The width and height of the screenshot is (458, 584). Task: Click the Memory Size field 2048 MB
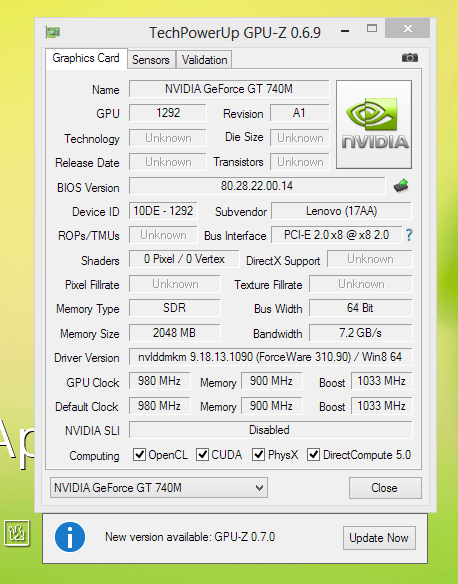pos(175,333)
